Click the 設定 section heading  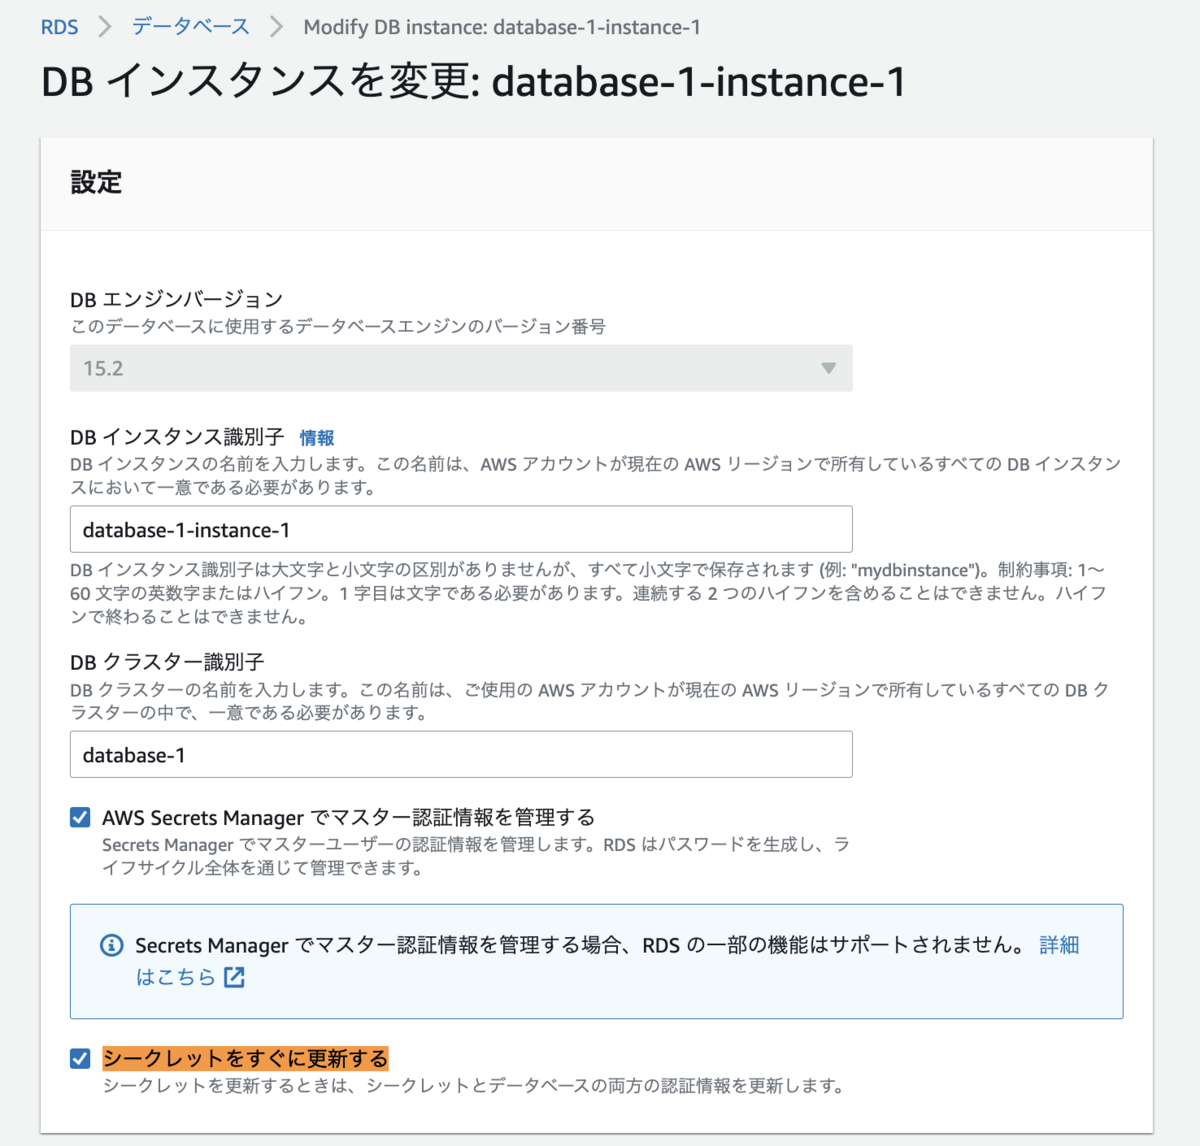pos(96,182)
